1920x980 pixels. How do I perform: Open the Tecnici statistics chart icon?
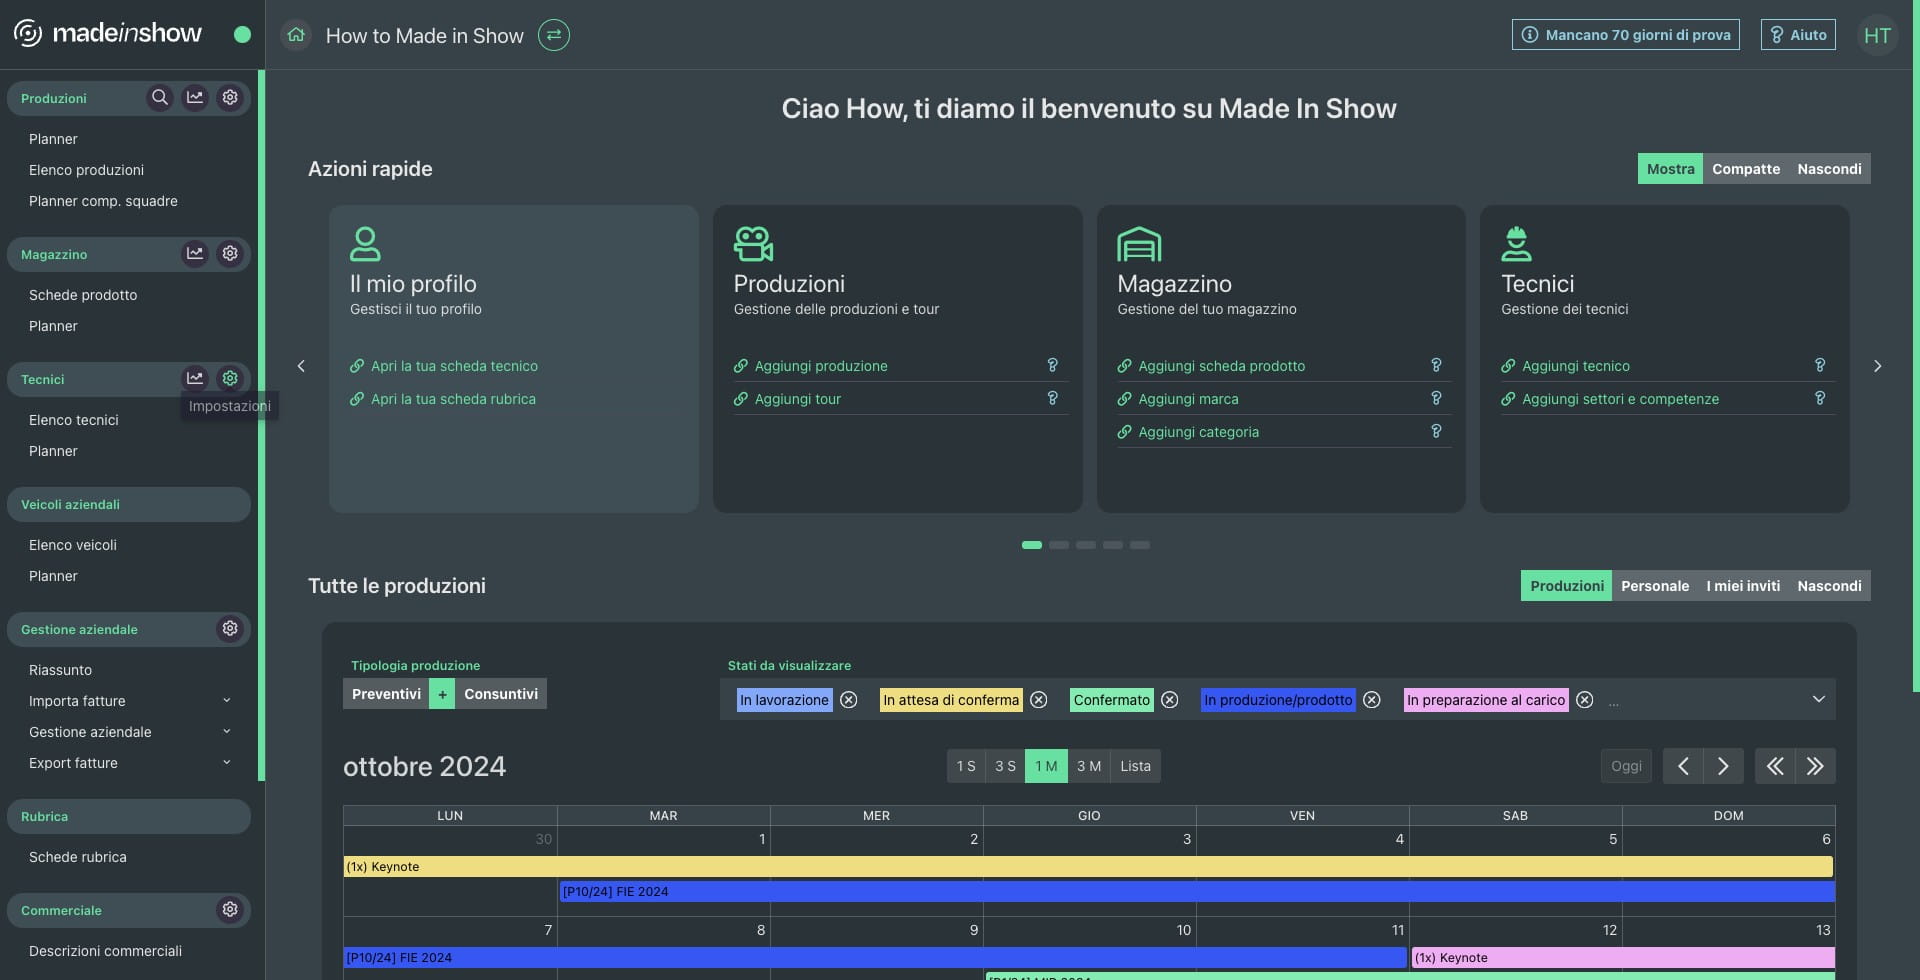pyautogui.click(x=195, y=378)
